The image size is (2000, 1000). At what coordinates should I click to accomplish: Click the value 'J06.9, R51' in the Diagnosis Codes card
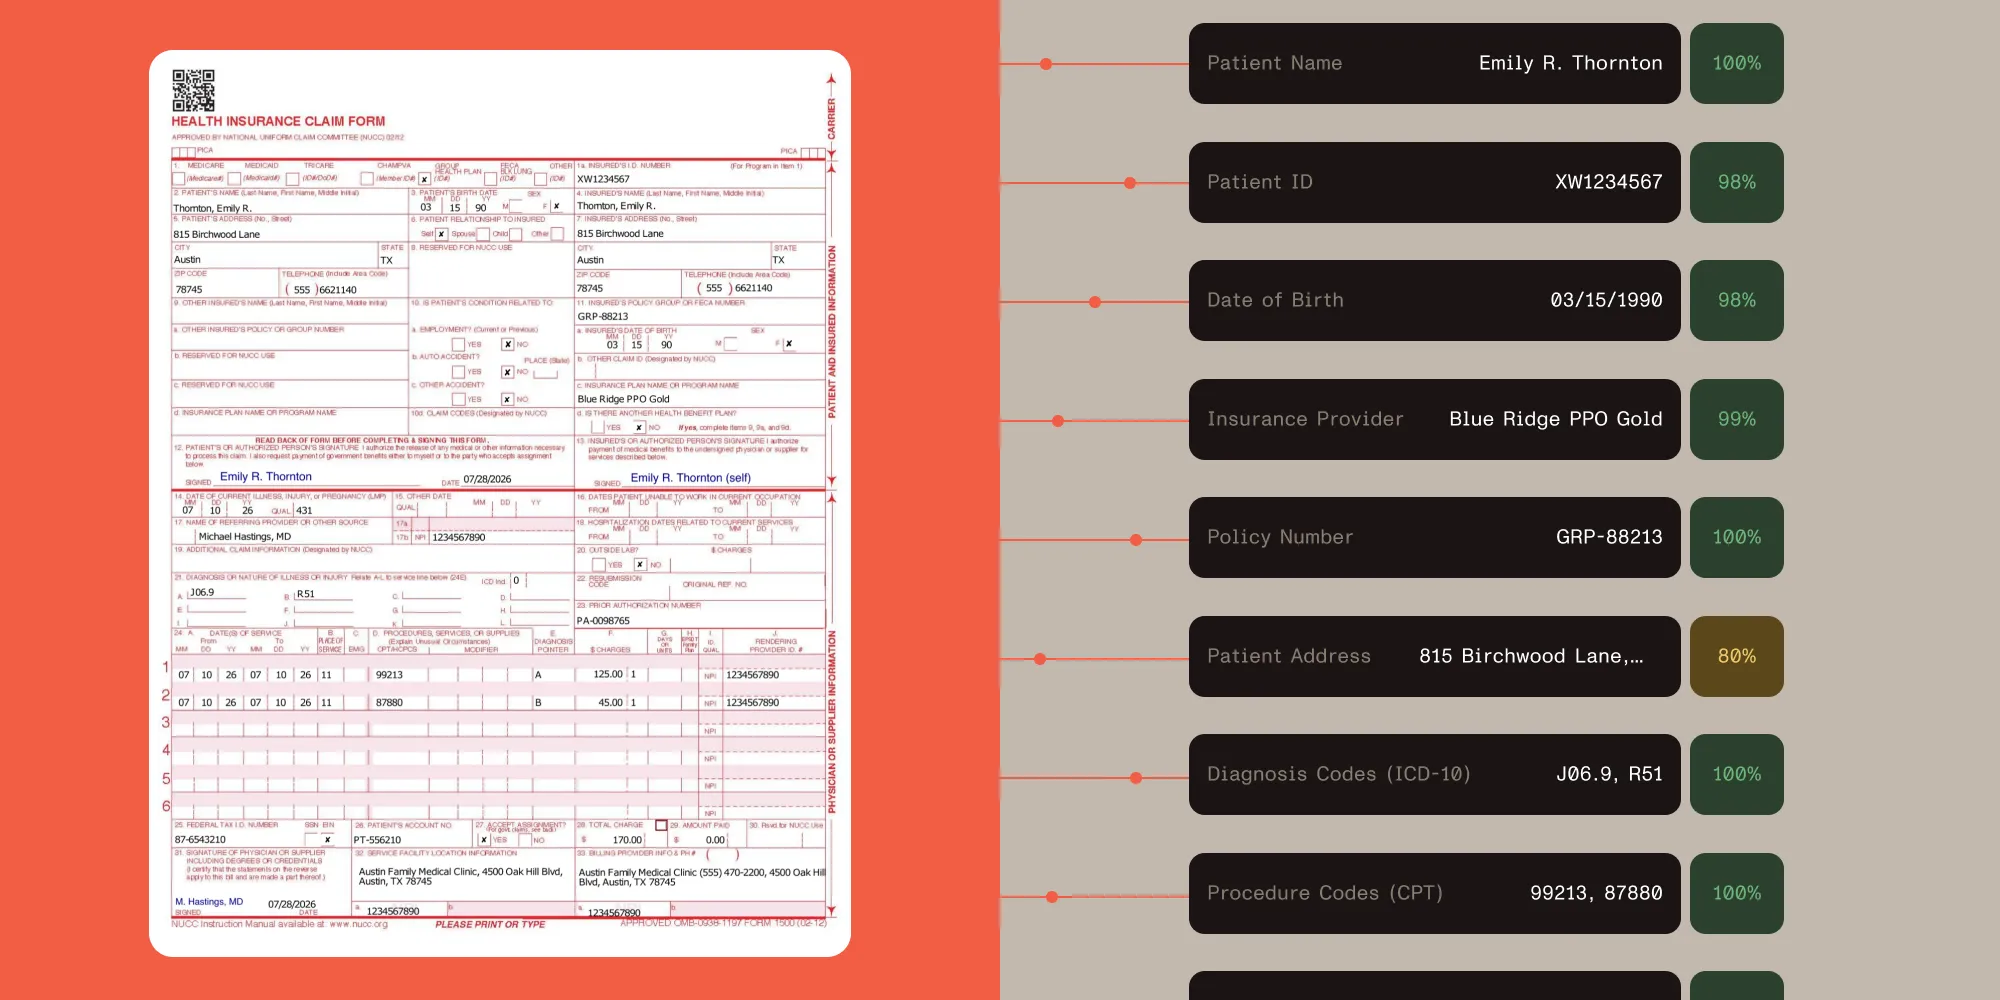1609,774
